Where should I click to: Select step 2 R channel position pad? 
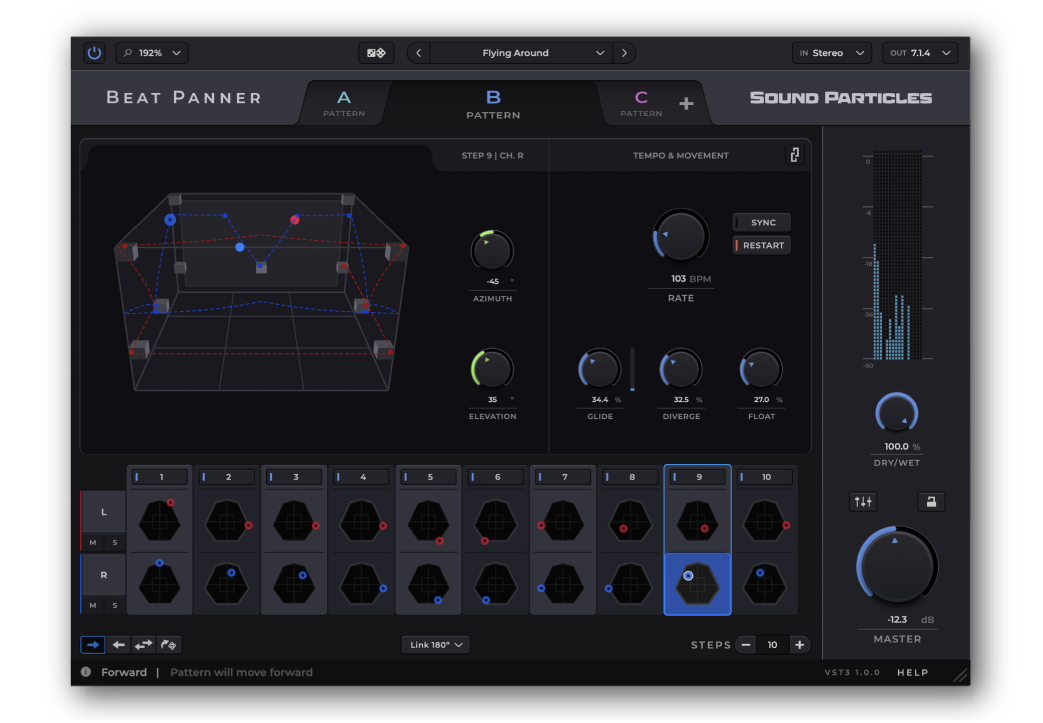coord(227,584)
